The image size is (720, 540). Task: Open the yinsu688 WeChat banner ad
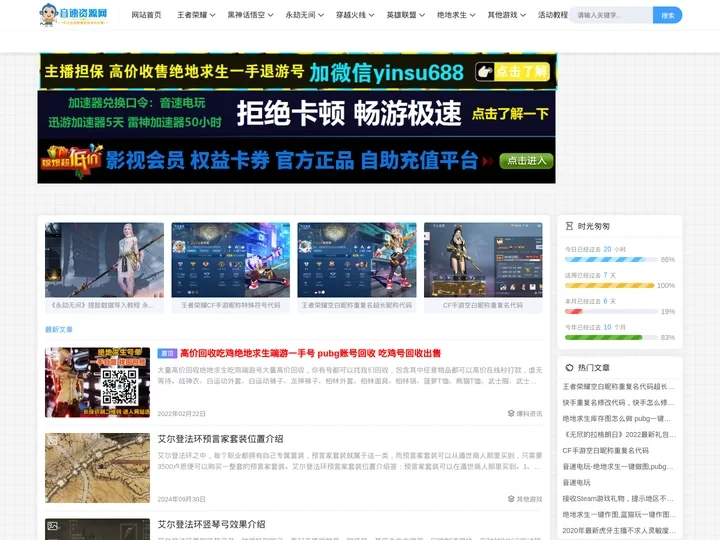[298, 72]
